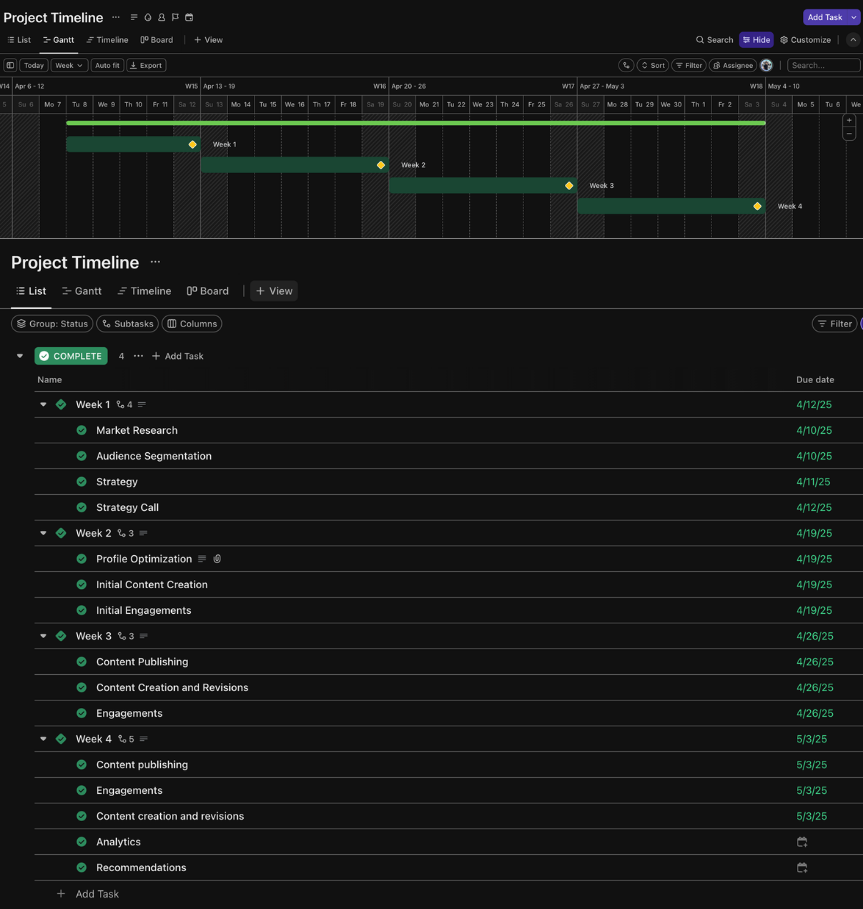Open the ellipsis menu next to COMPLETE group
The image size is (863, 909).
coord(138,356)
